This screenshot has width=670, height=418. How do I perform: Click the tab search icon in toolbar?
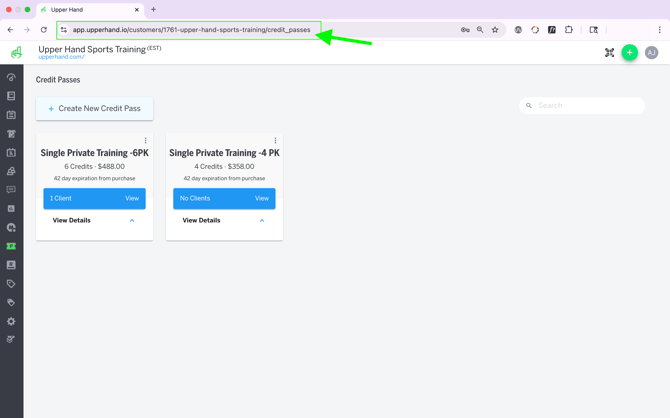pos(594,30)
